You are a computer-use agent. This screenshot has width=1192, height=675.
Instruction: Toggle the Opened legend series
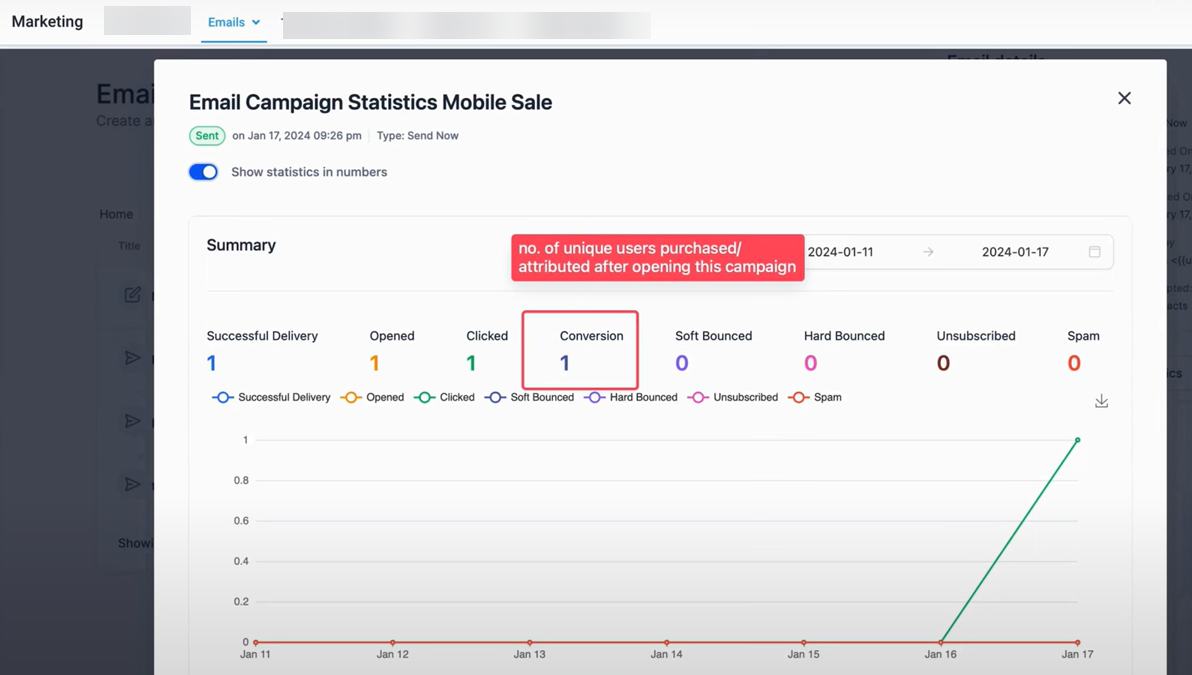coord(373,397)
